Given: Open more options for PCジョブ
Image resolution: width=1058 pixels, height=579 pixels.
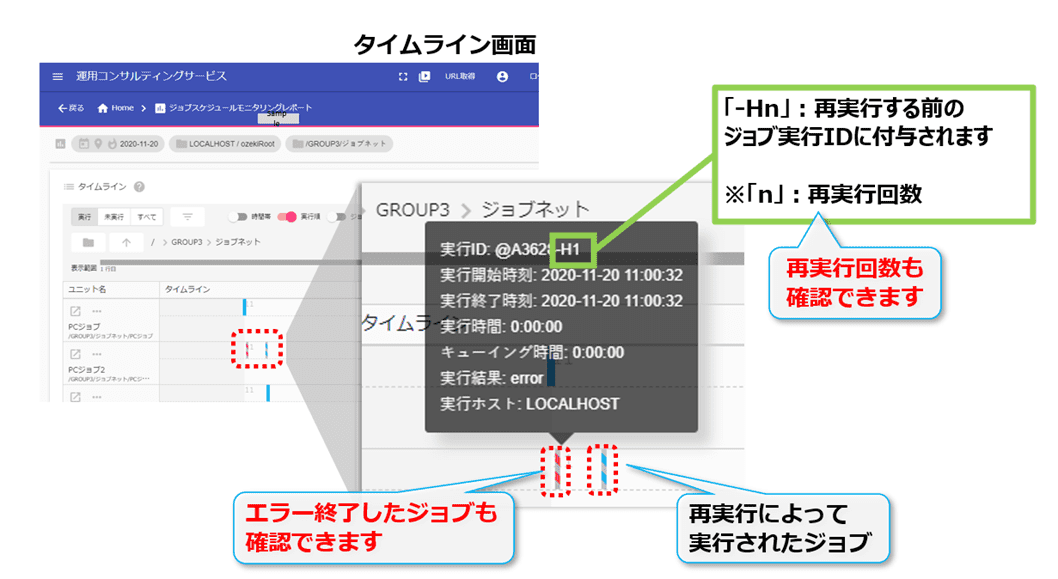Looking at the screenshot, I should [x=97, y=312].
